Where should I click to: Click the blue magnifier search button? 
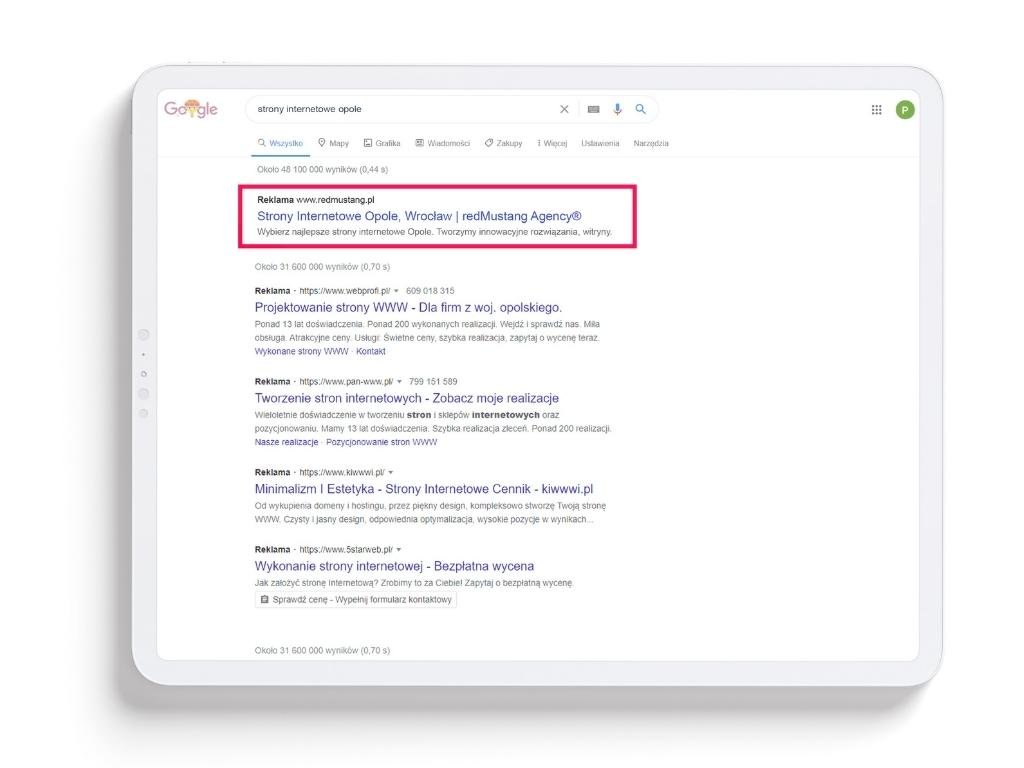pos(641,109)
